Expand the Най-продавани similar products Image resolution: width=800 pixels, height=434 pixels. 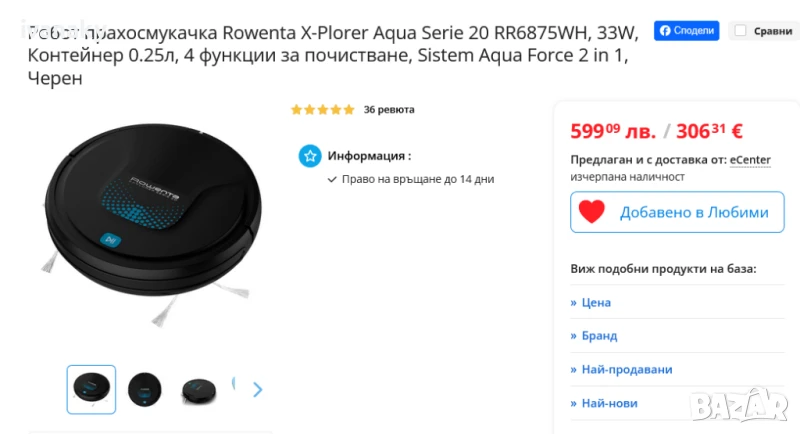coord(626,369)
